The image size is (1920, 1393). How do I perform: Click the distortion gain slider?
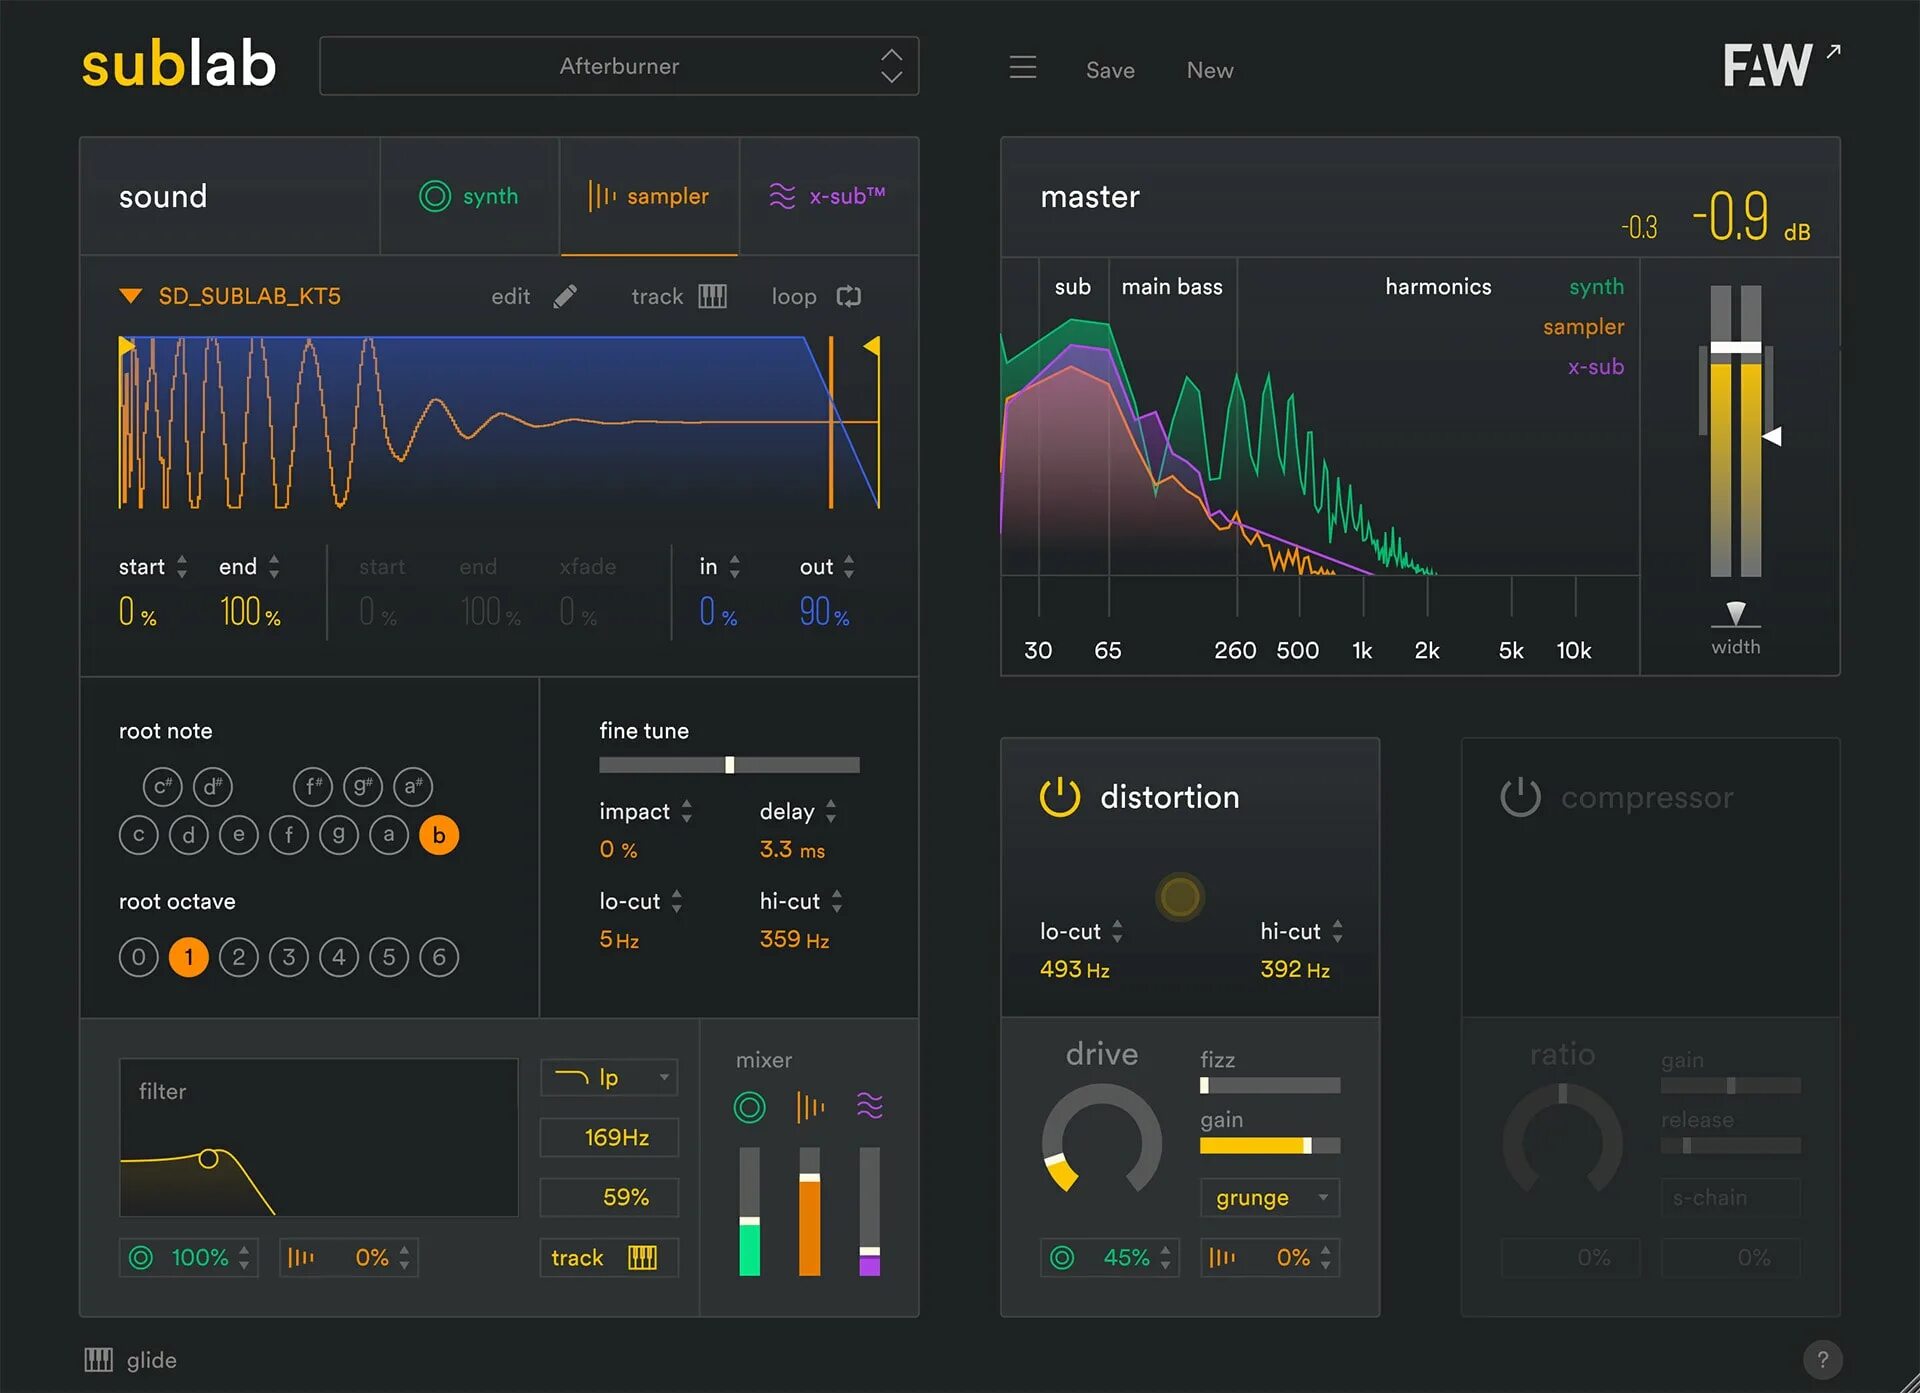[x=1270, y=1146]
